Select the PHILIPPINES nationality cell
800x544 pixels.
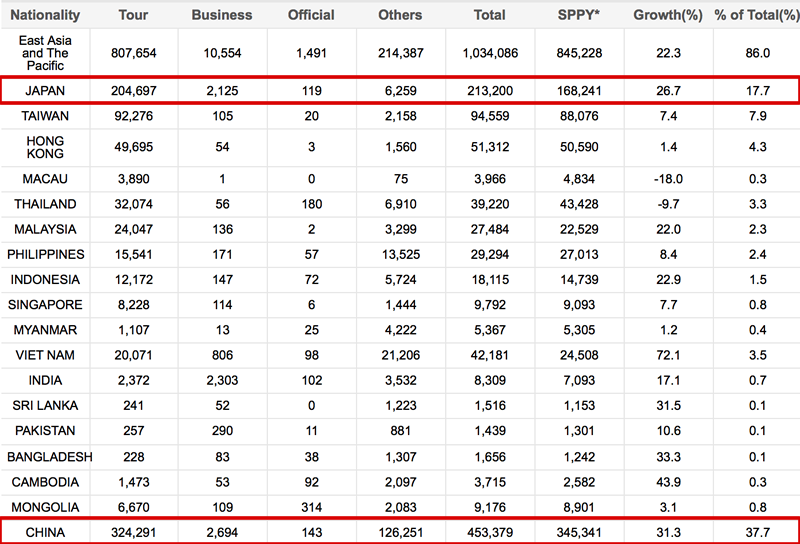point(45,254)
